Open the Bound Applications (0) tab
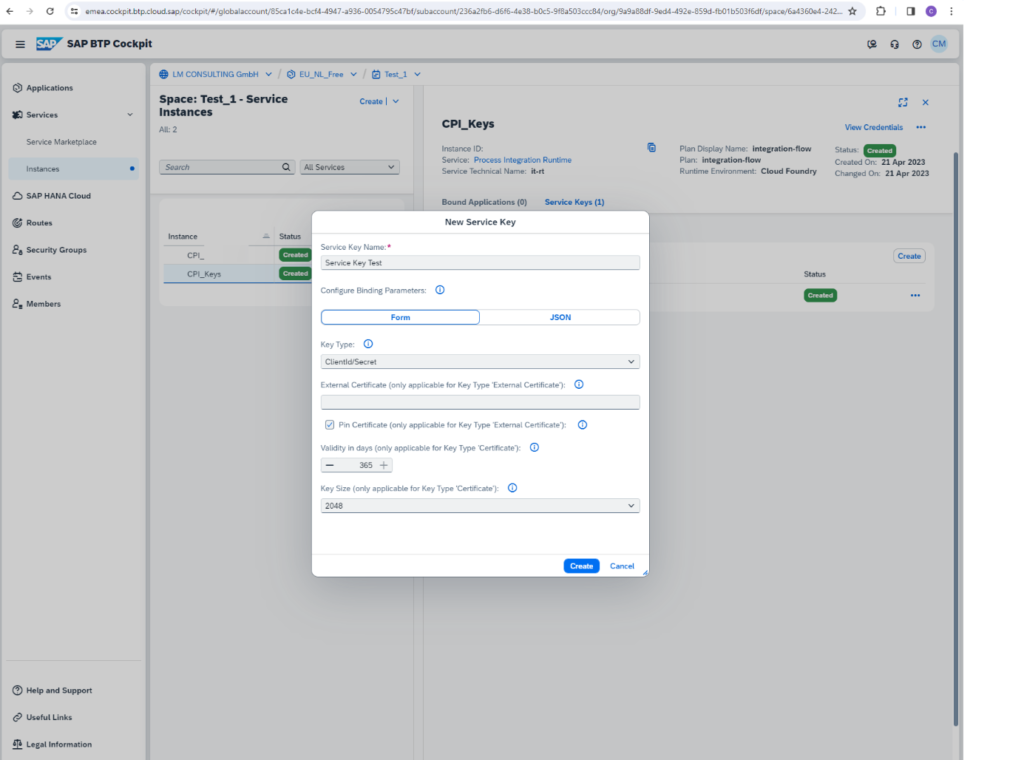Image resolution: width=1024 pixels, height=760 pixels. pos(485,202)
